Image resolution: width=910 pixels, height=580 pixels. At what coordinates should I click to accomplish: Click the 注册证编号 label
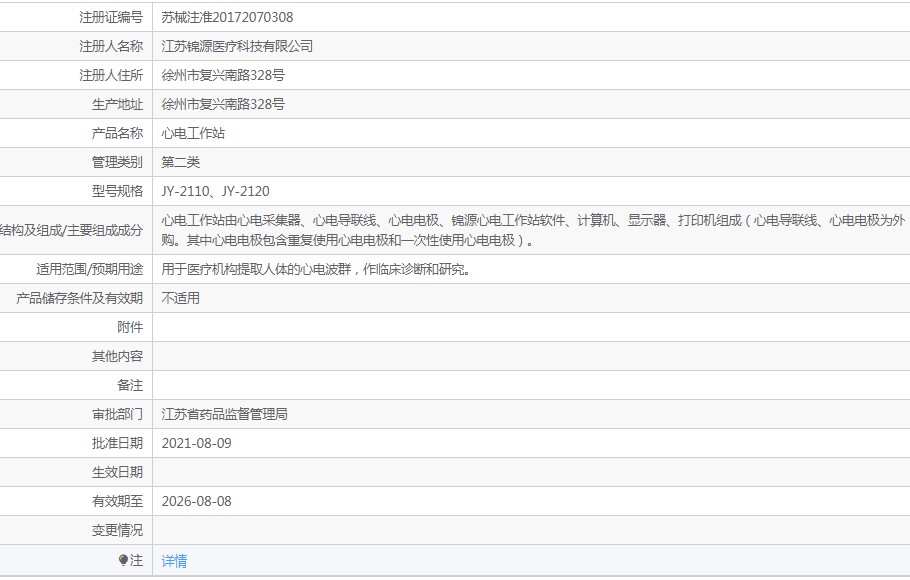click(x=111, y=17)
